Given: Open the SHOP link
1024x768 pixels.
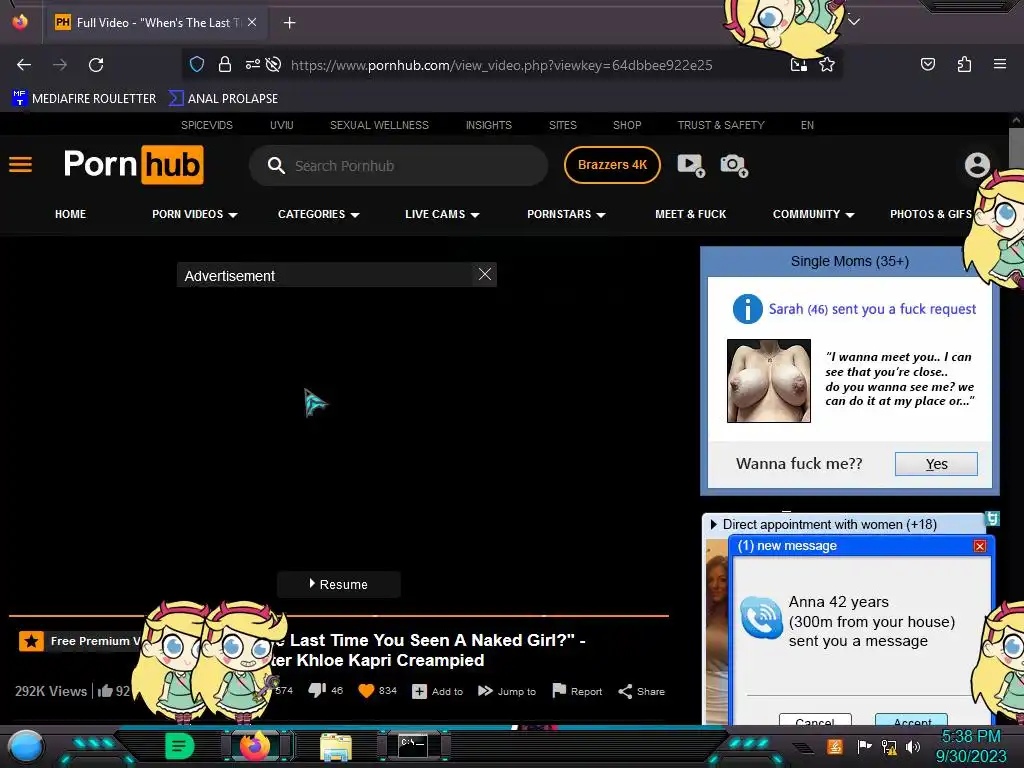Looking at the screenshot, I should tap(627, 125).
